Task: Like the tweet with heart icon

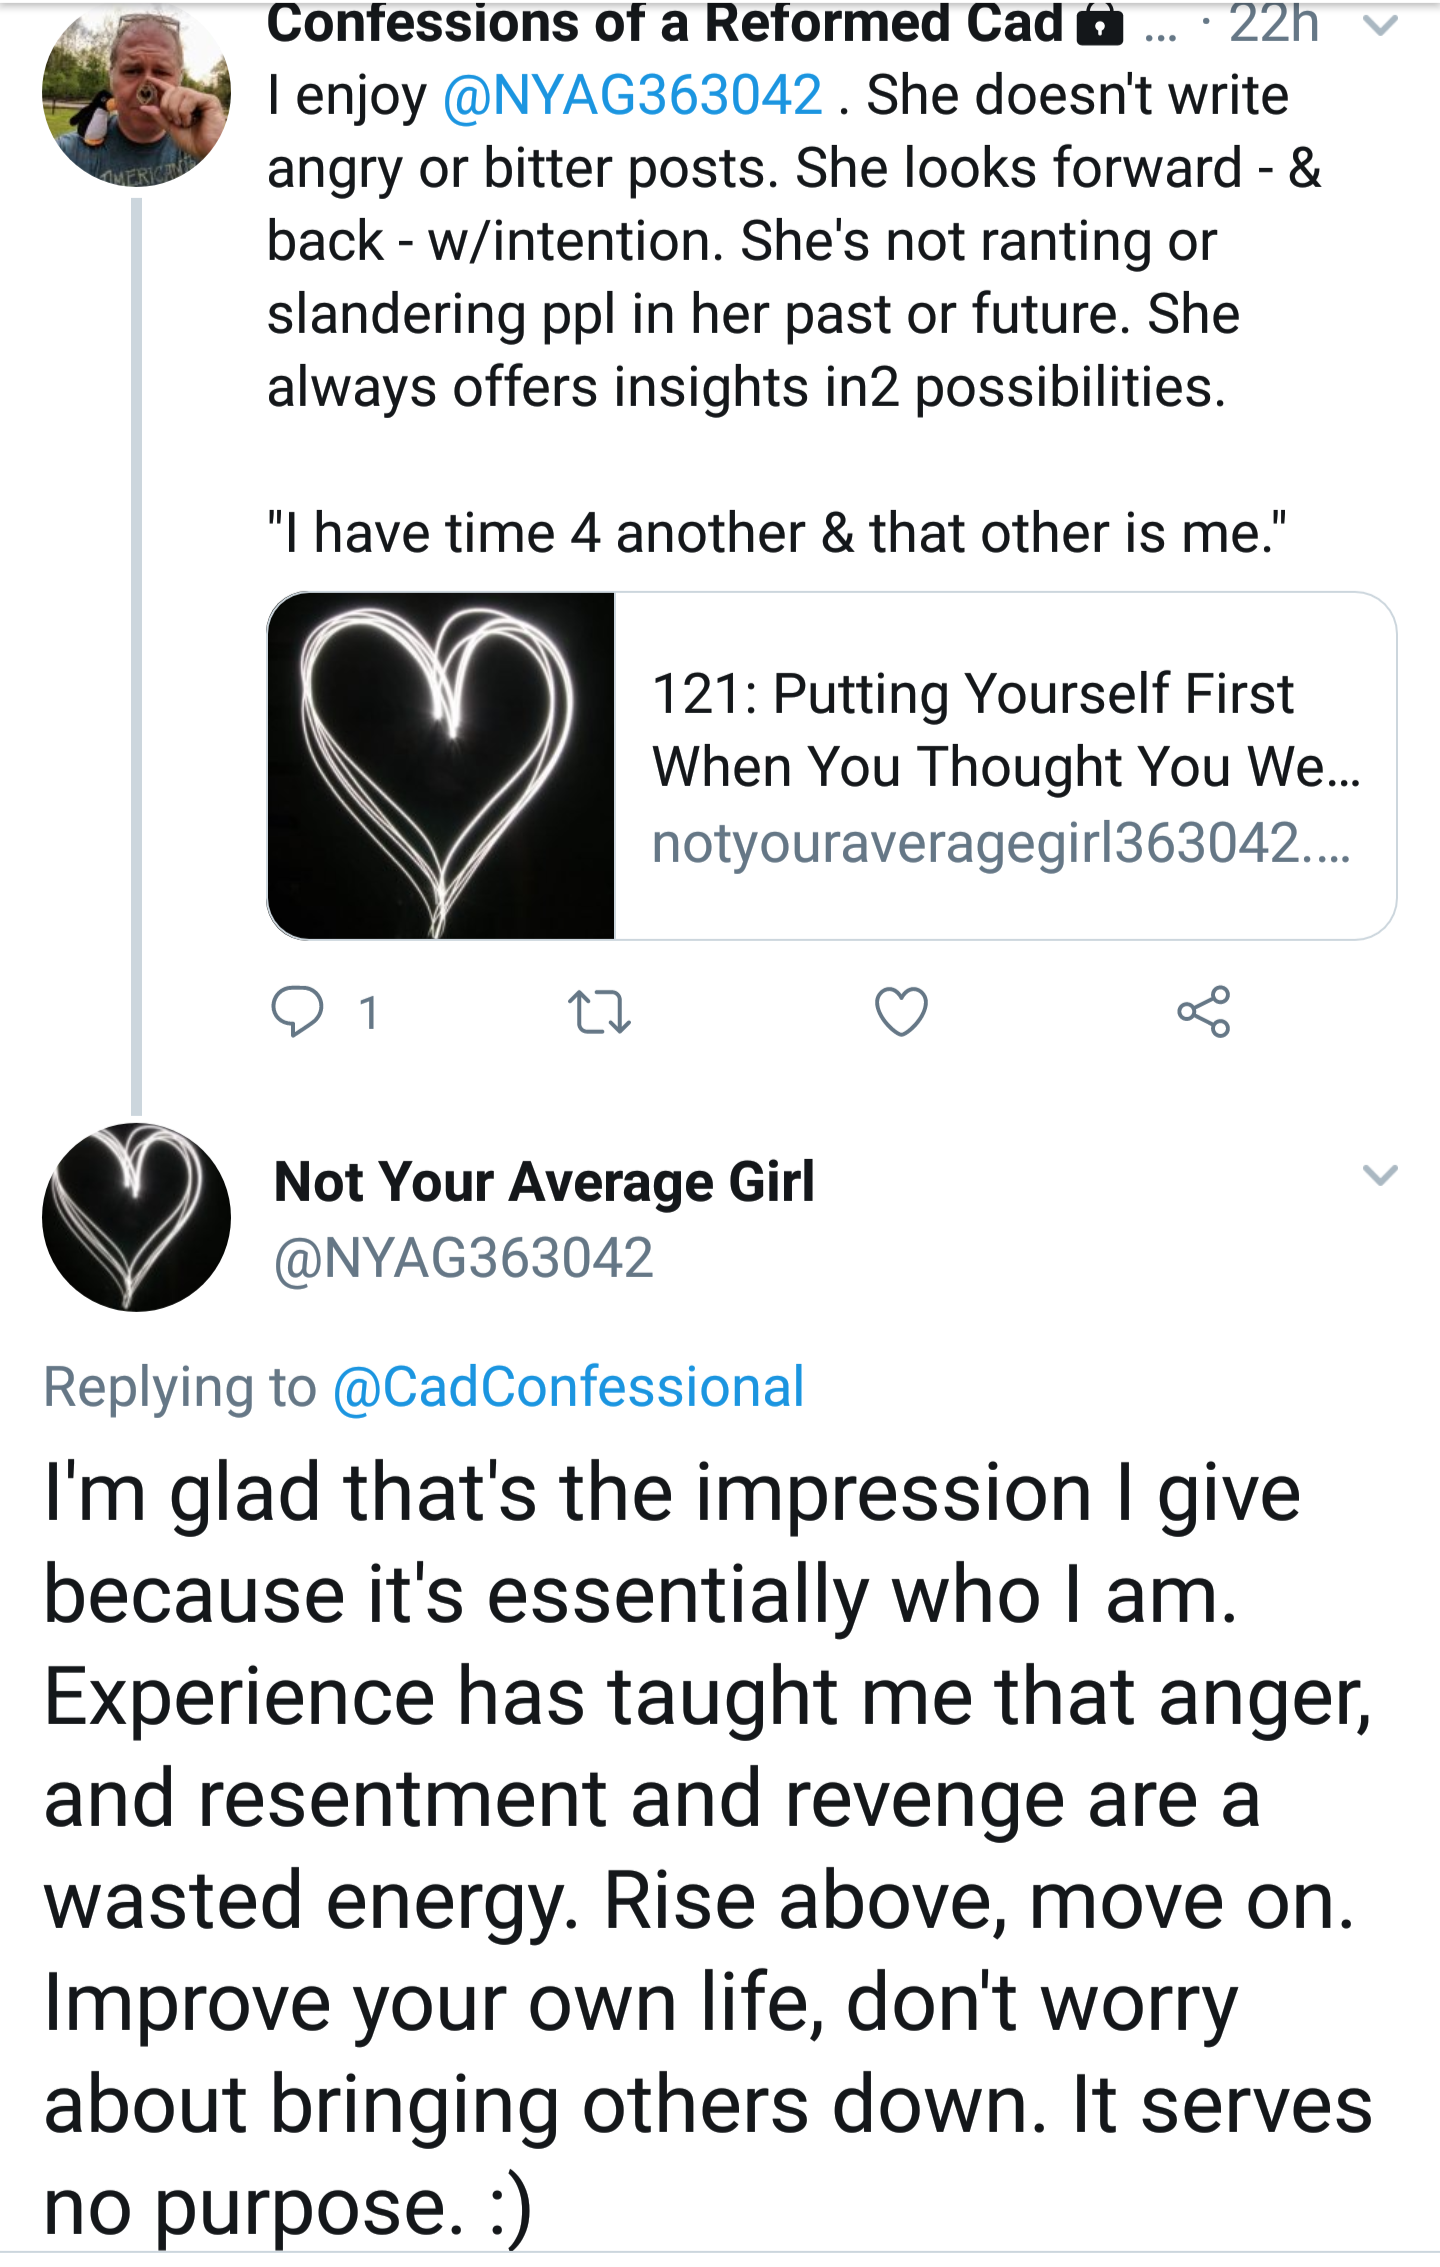Action: tap(901, 1011)
